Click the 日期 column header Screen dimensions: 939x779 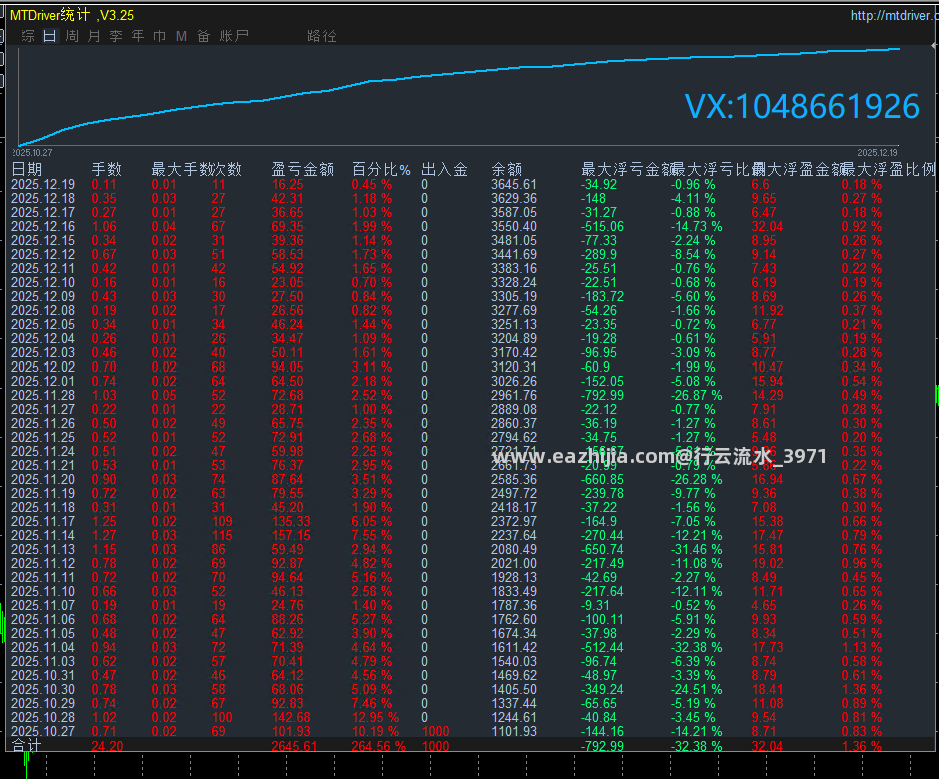coord(27,169)
